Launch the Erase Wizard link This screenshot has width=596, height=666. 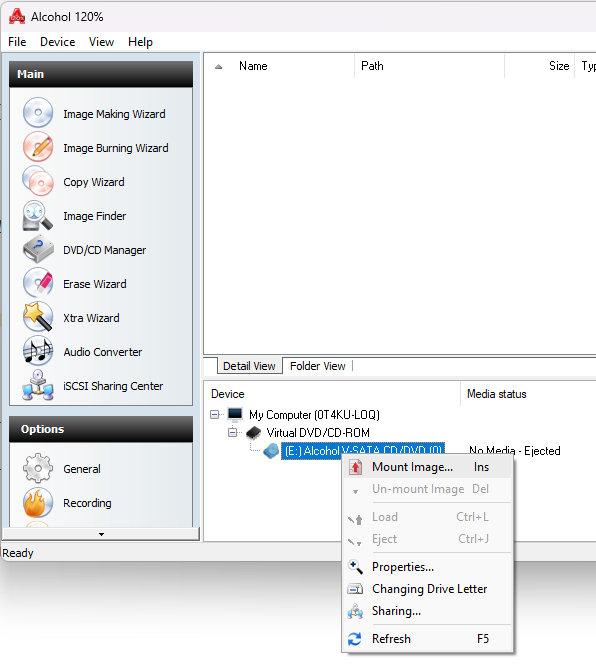coord(95,284)
